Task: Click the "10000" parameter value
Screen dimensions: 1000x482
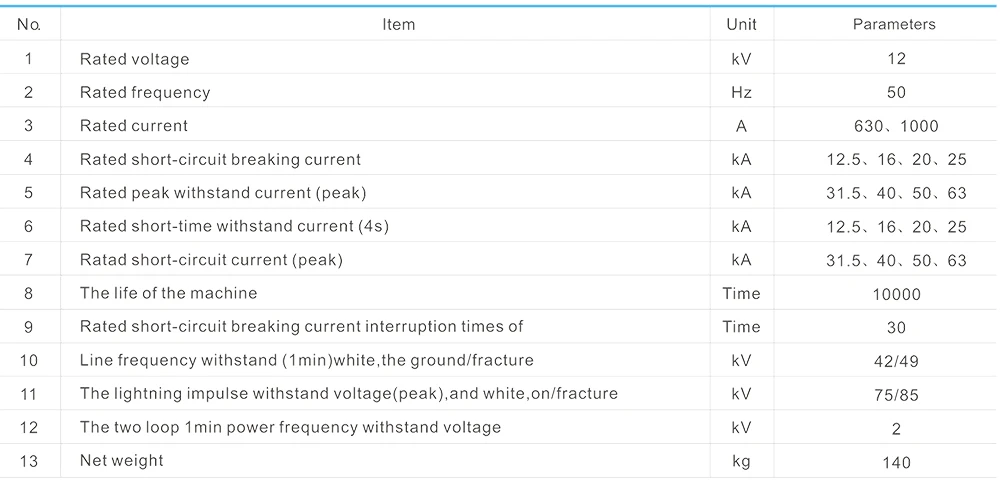Action: coord(896,294)
